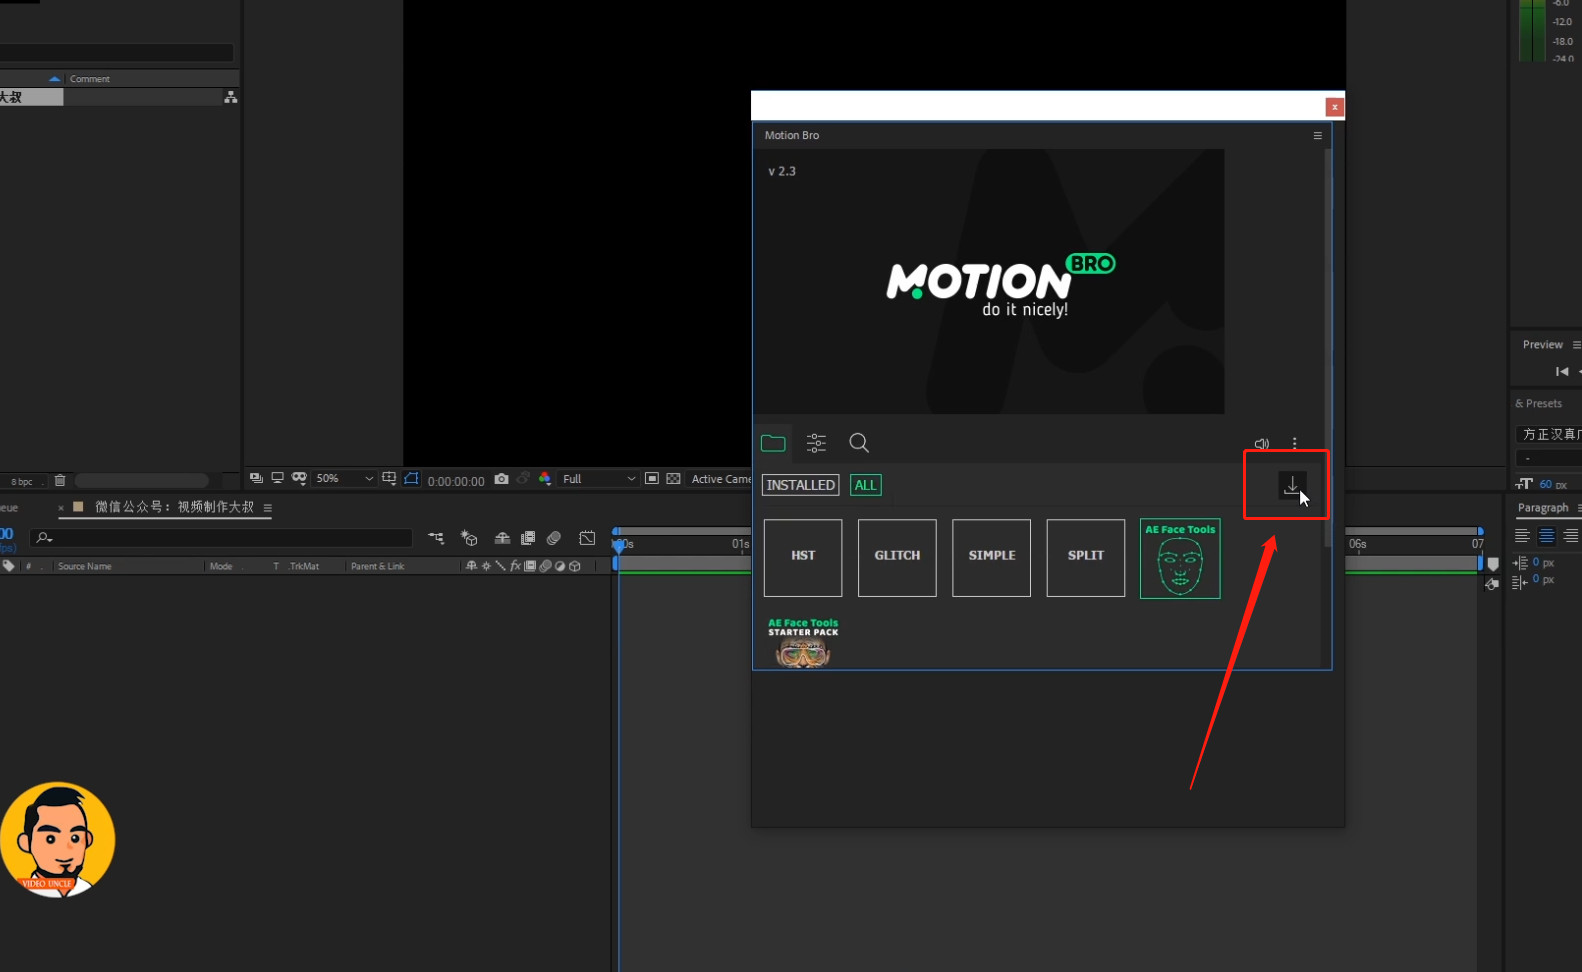Open Motion Bro three-dot options menu
1582x972 pixels.
click(x=1294, y=444)
